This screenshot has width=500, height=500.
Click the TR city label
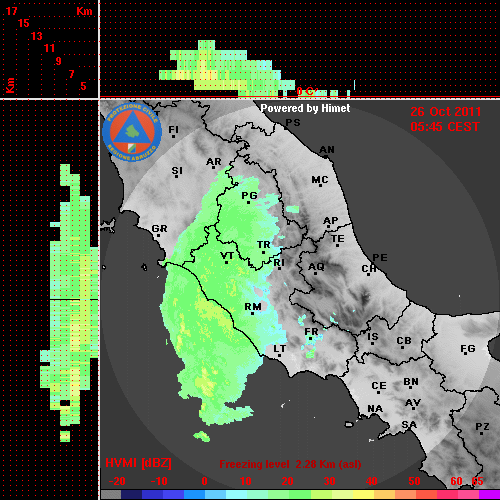pyautogui.click(x=264, y=245)
